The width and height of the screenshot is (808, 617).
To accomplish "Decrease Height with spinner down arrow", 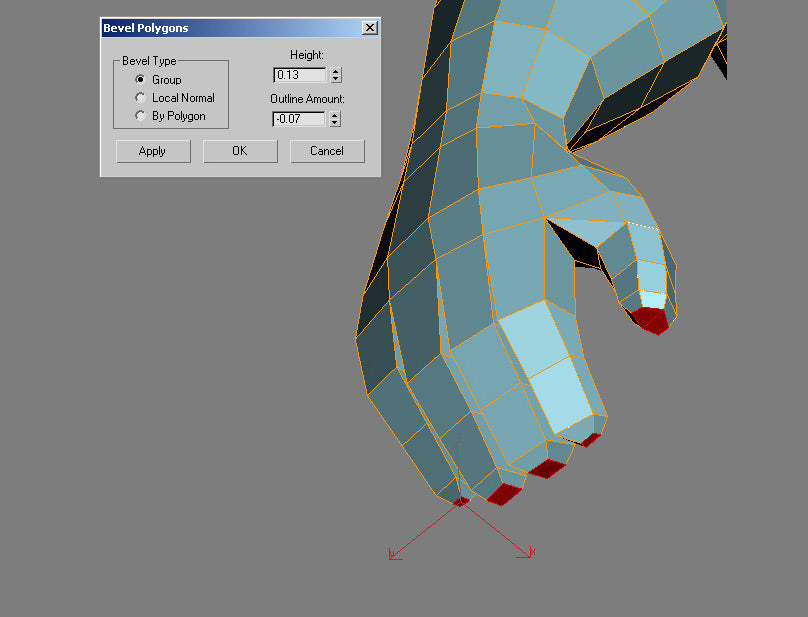I will (335, 79).
